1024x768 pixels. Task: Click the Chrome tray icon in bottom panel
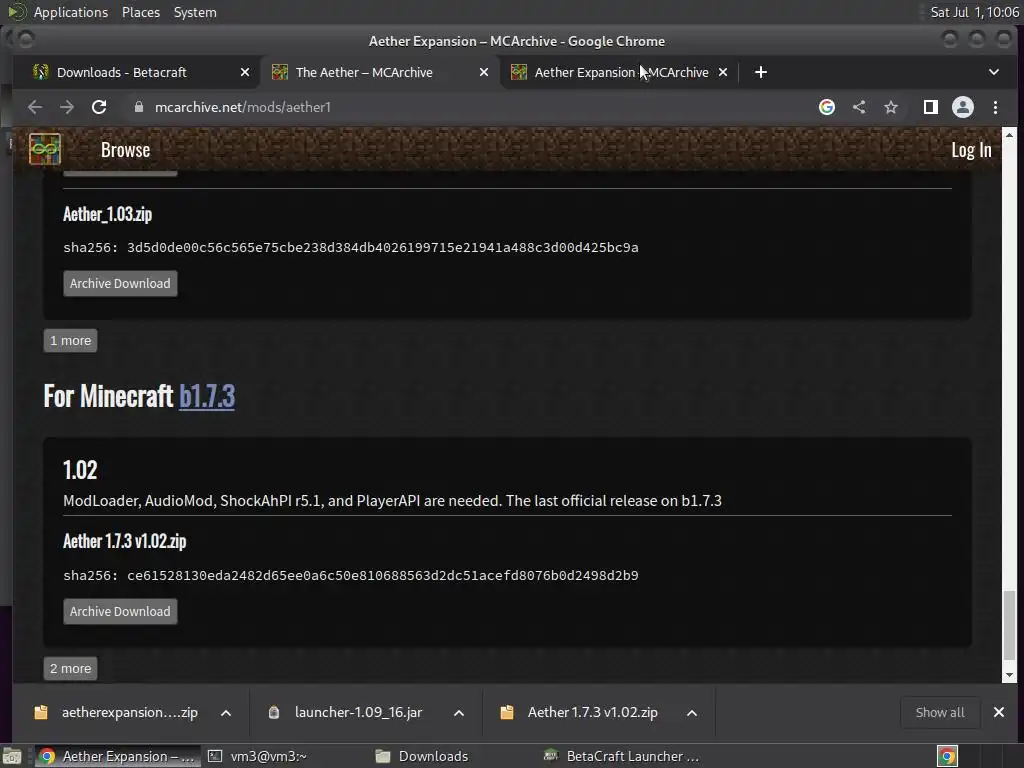coord(947,756)
